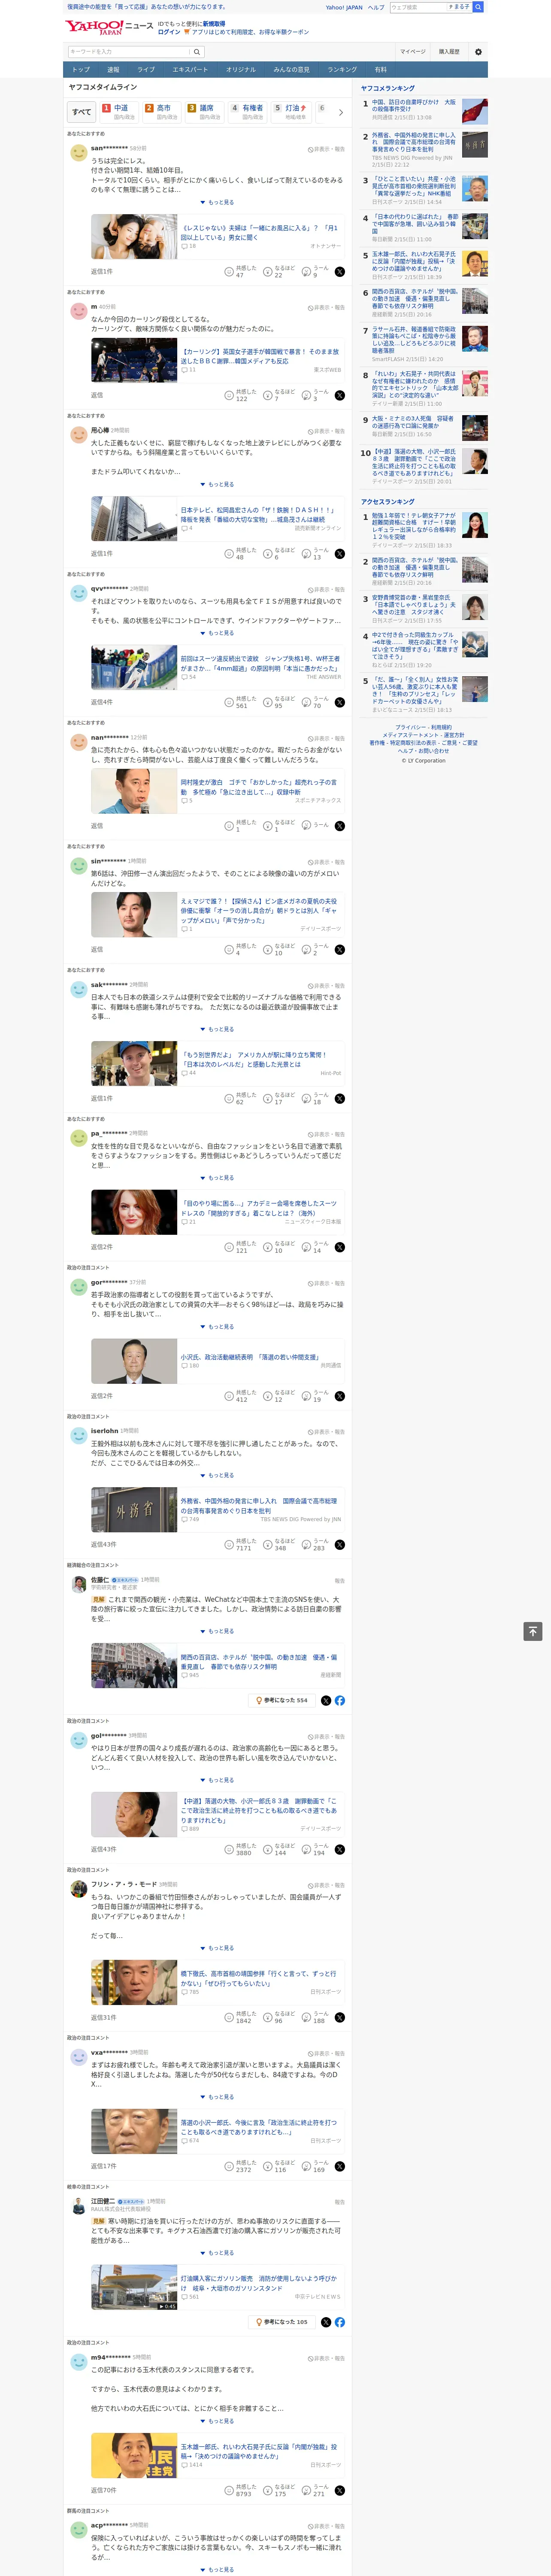The height and width of the screenshot is (2576, 551).
Task: Click 佐藤仁 profile photo
Action: [x=78, y=1584]
